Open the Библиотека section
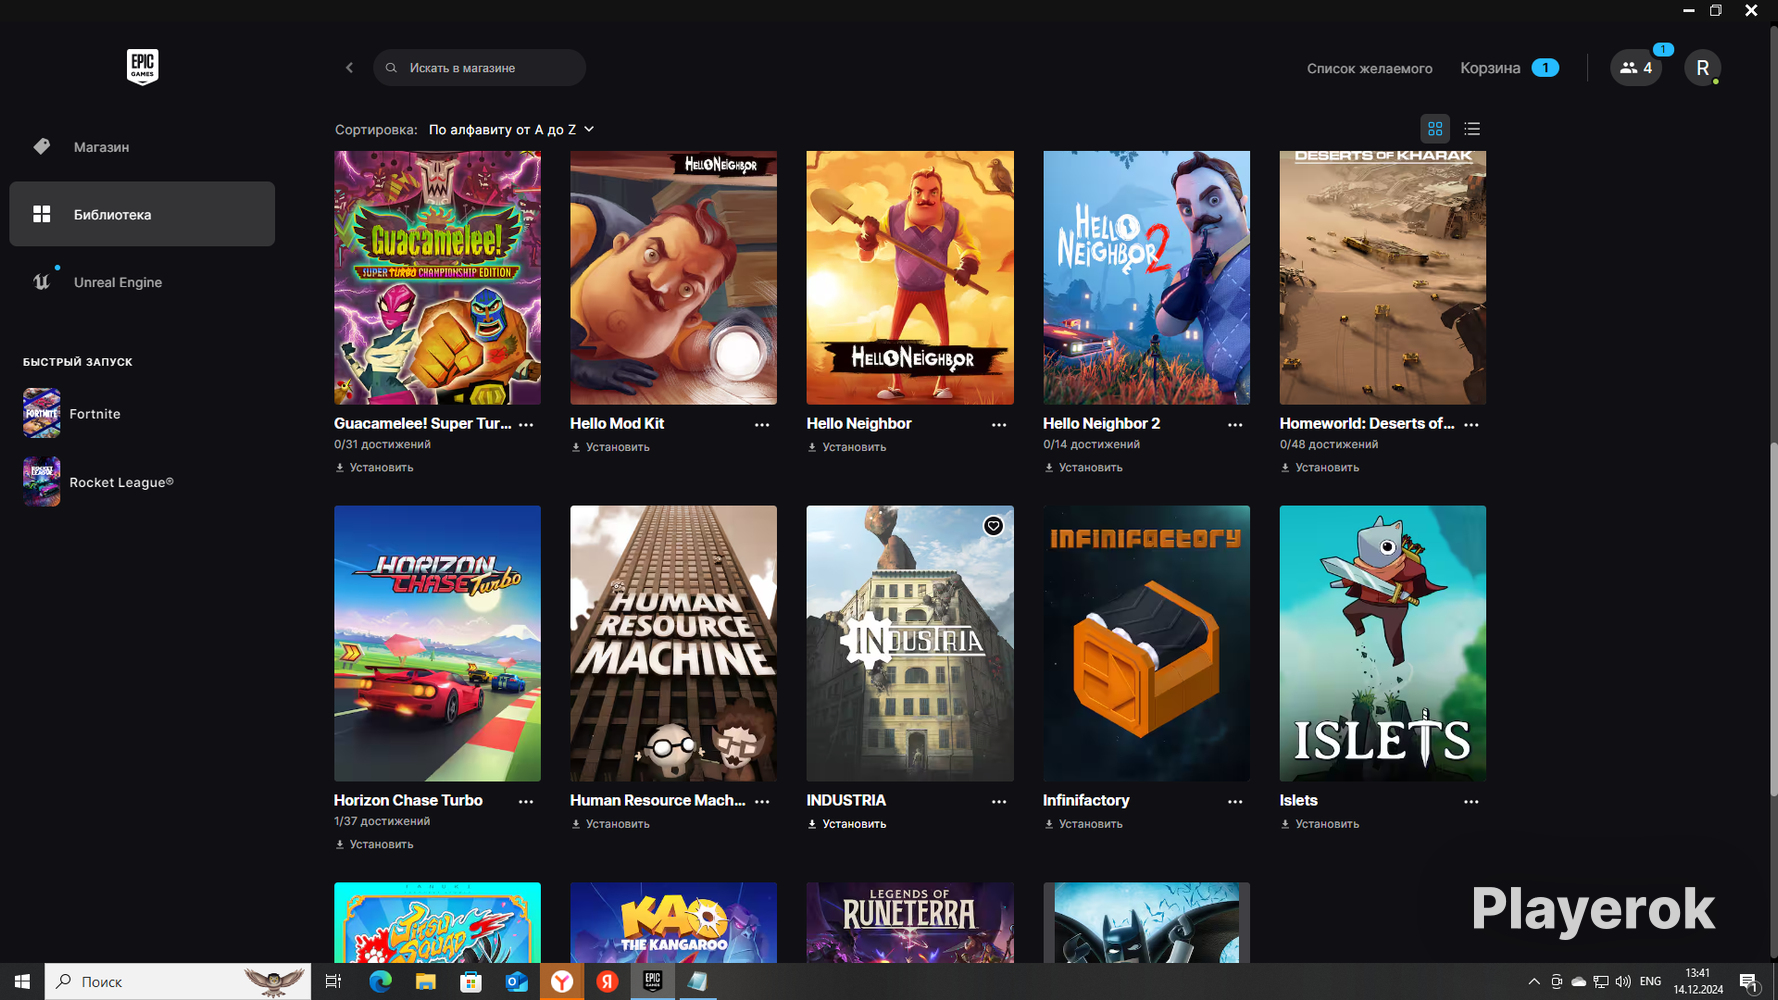Image resolution: width=1778 pixels, height=1000 pixels. click(x=142, y=214)
